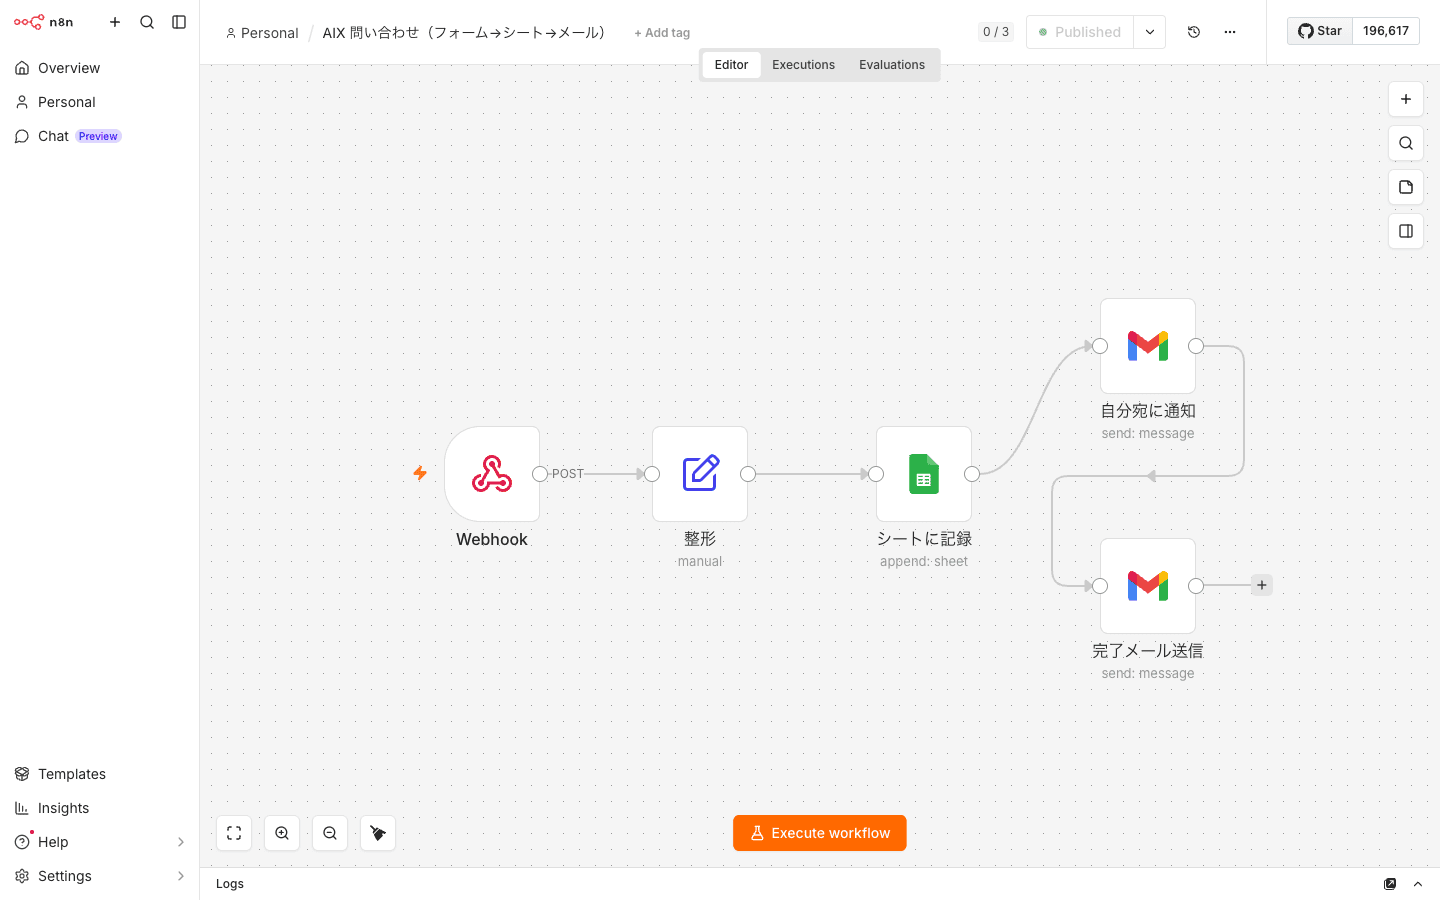This screenshot has width=1440, height=900.
Task: Click the 完了メール送信 label text
Action: 1148,651
